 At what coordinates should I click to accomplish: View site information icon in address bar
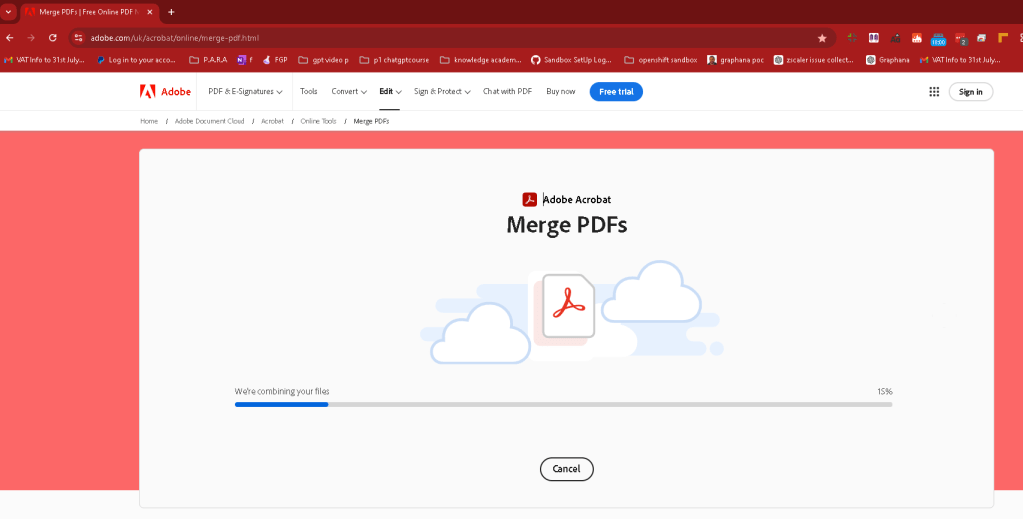(79, 38)
